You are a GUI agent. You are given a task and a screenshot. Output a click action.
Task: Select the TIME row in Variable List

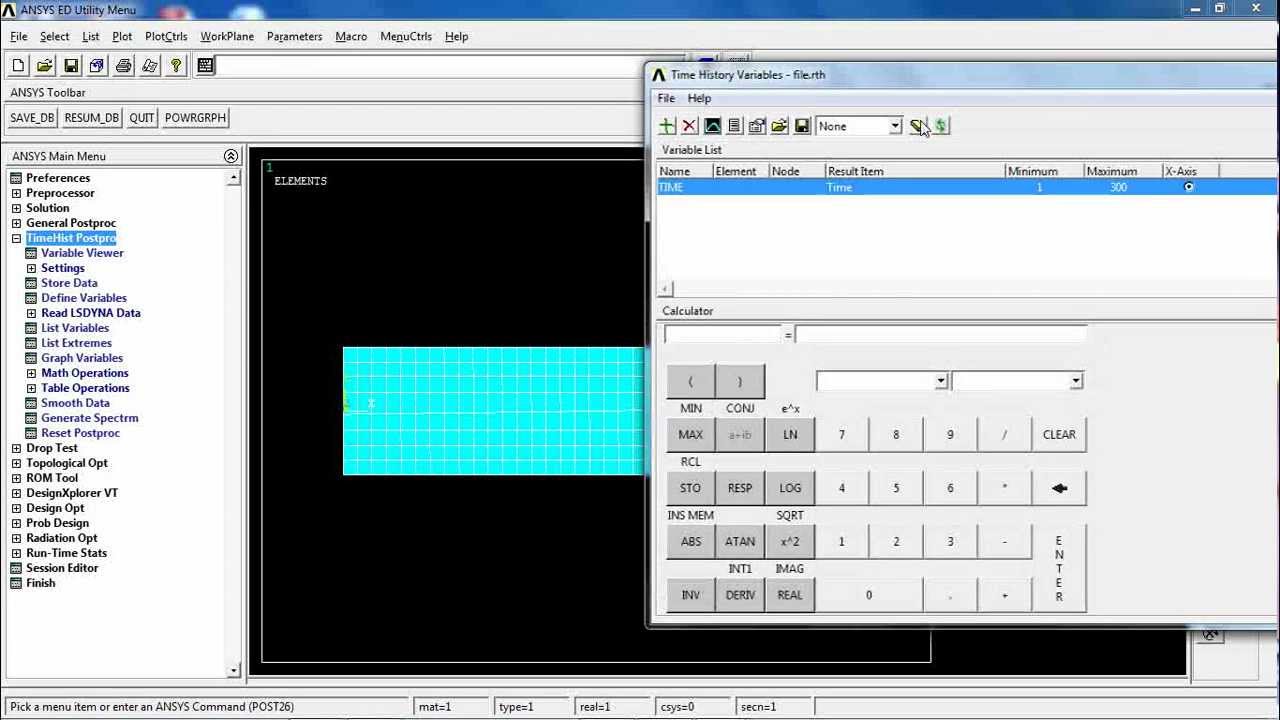(x=967, y=187)
